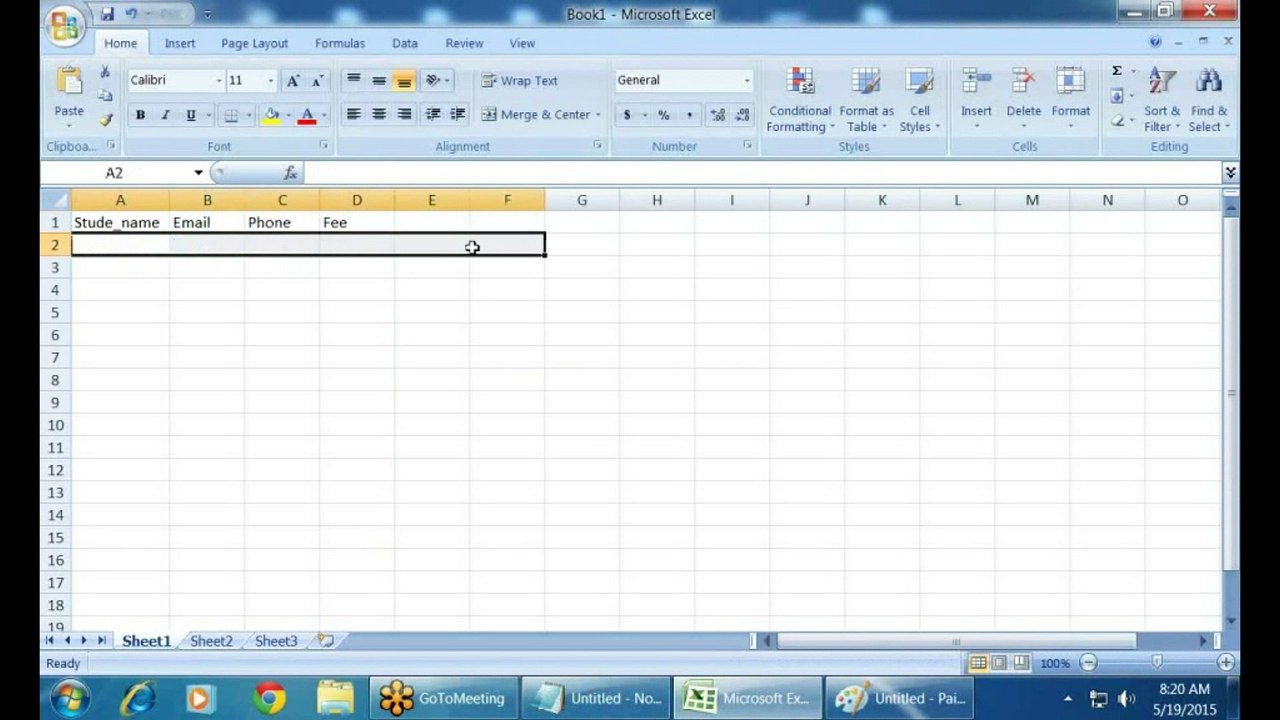Open Sort & Filter menu

coord(1162,99)
